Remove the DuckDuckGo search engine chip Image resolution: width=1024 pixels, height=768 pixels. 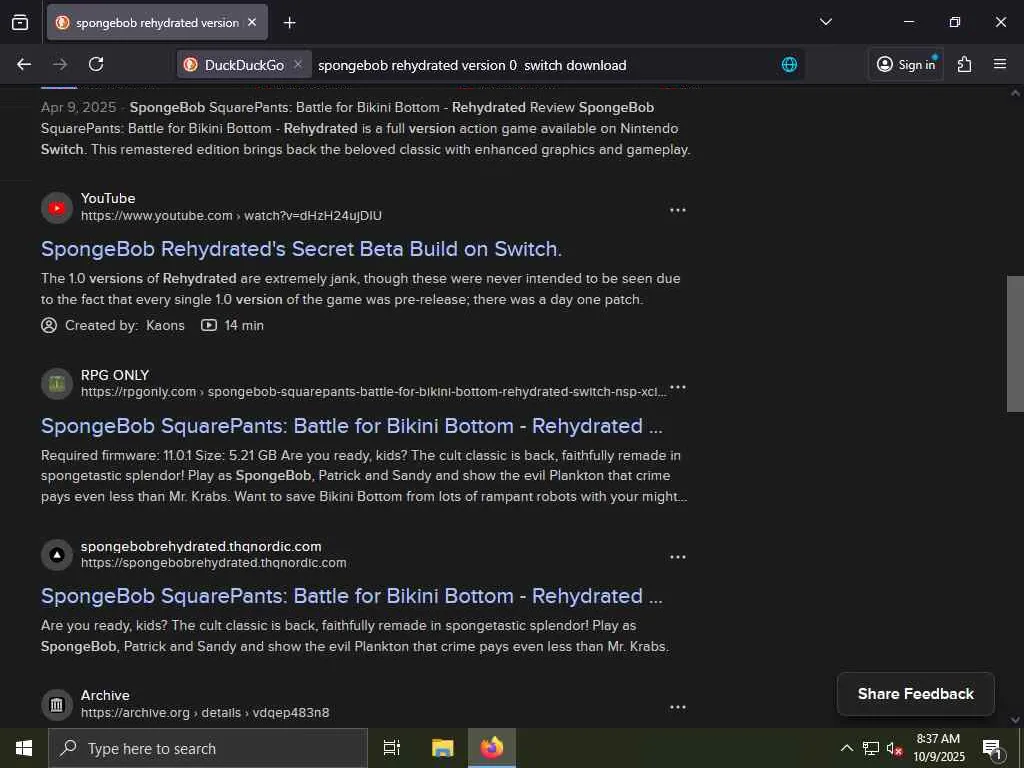click(298, 64)
